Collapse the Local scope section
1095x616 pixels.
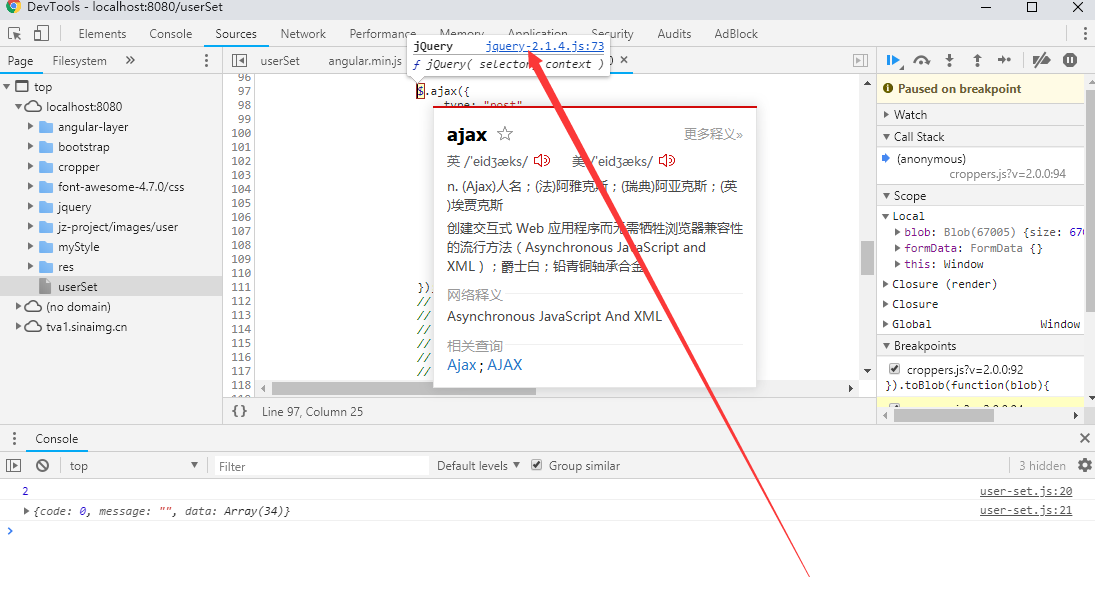pyautogui.click(x=887, y=215)
